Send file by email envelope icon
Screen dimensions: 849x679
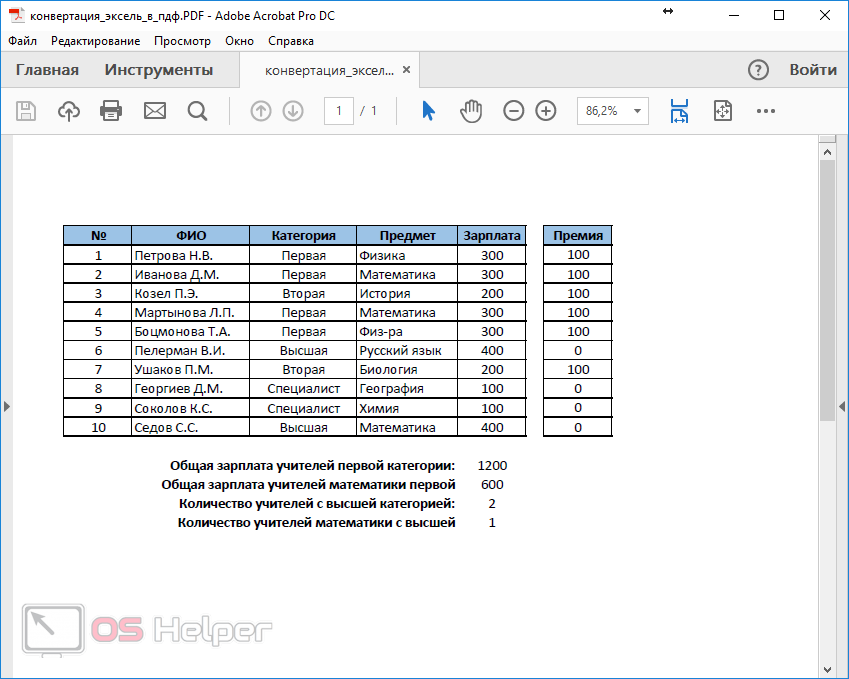point(155,111)
